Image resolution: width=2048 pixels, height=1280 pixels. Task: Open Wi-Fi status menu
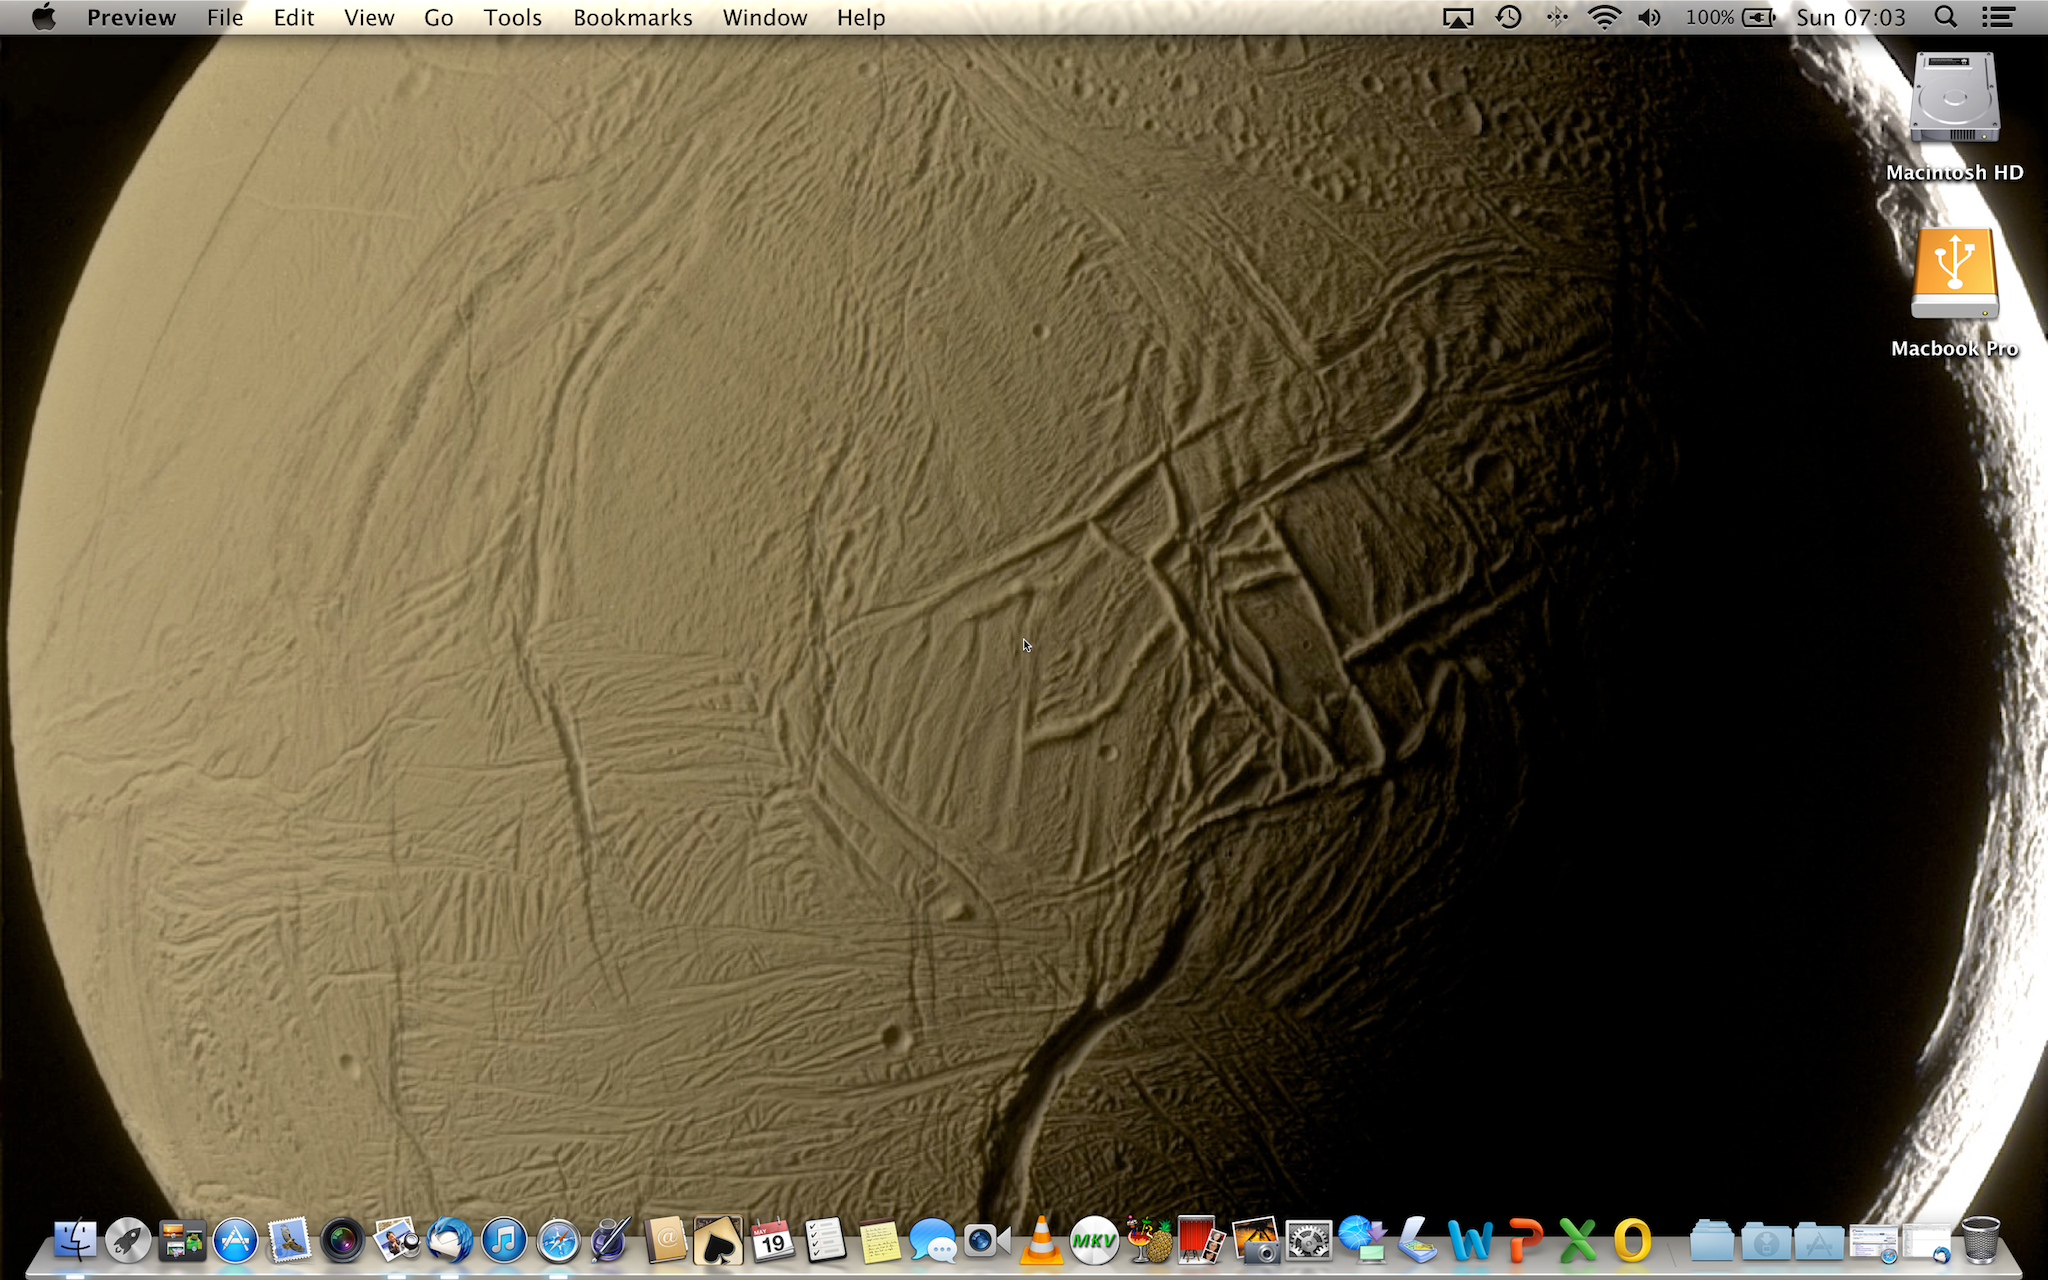(1604, 17)
